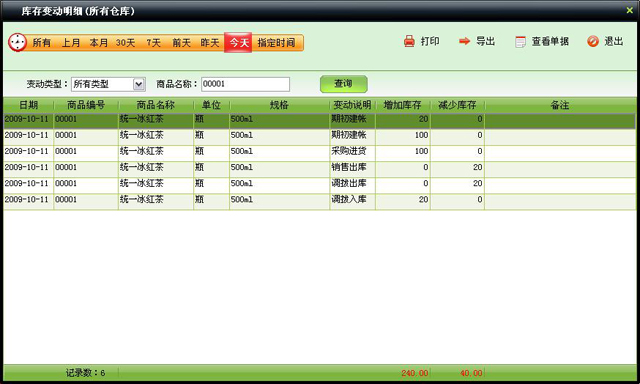
Task: Select the 调拨入库 row
Action: tap(319, 200)
